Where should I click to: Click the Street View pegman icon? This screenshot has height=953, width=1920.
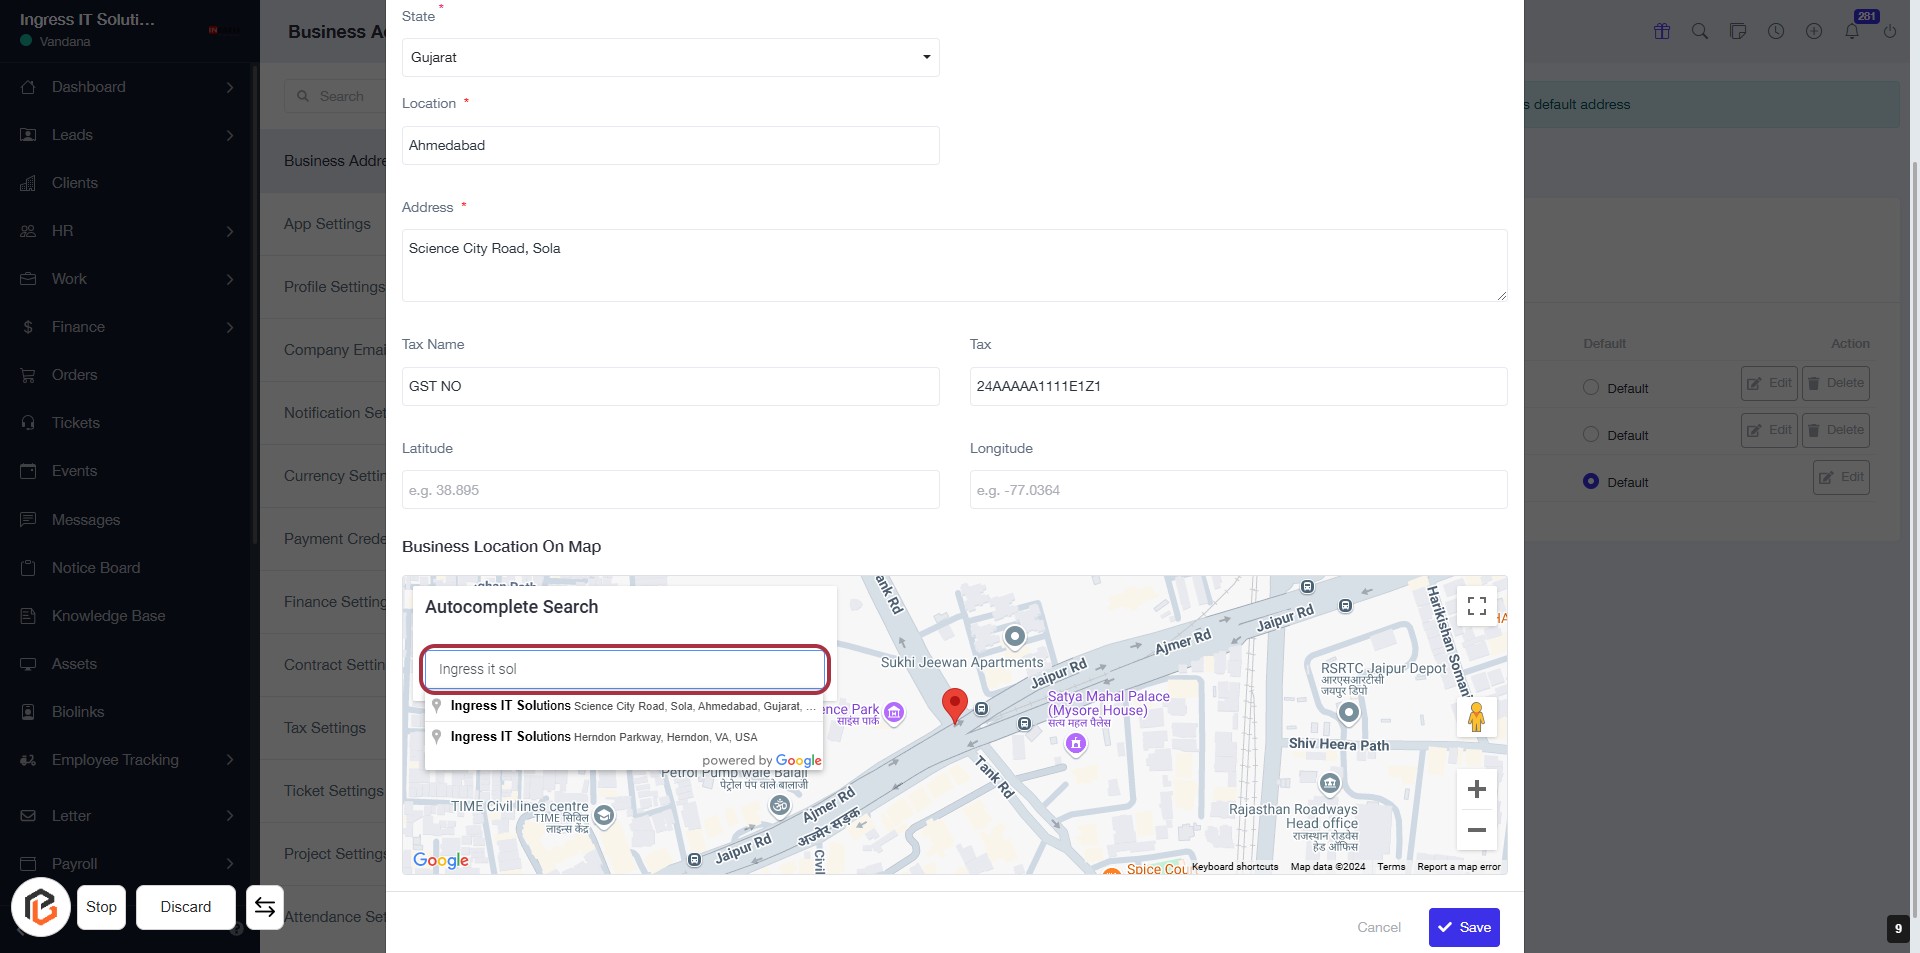click(1476, 717)
